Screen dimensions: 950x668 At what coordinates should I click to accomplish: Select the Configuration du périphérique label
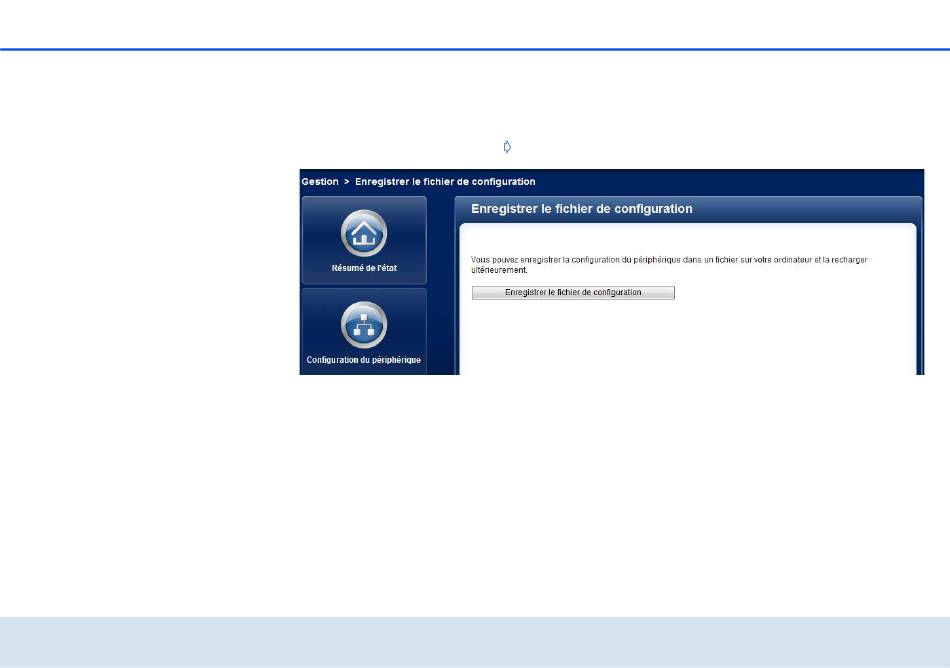coord(364,360)
